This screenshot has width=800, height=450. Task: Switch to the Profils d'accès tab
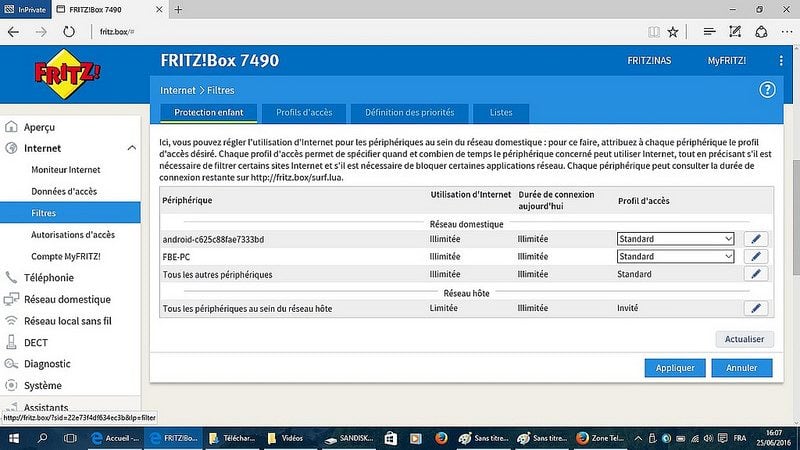coord(304,113)
